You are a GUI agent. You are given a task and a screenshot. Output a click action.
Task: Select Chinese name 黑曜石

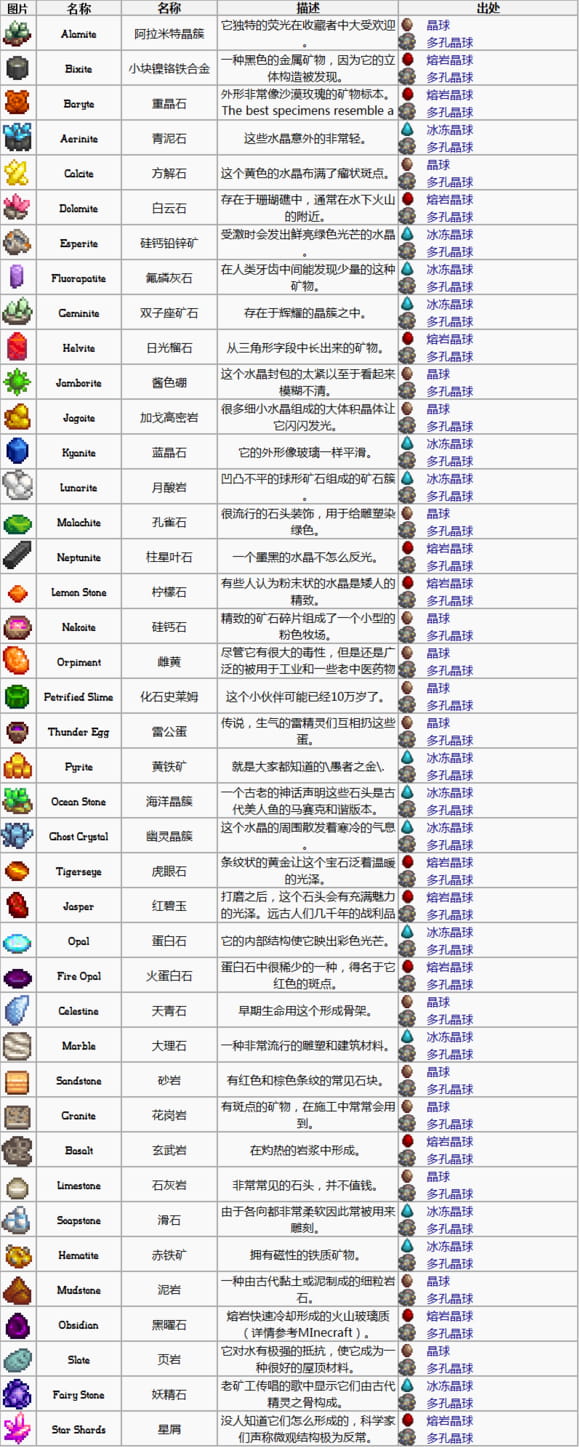[169, 1325]
